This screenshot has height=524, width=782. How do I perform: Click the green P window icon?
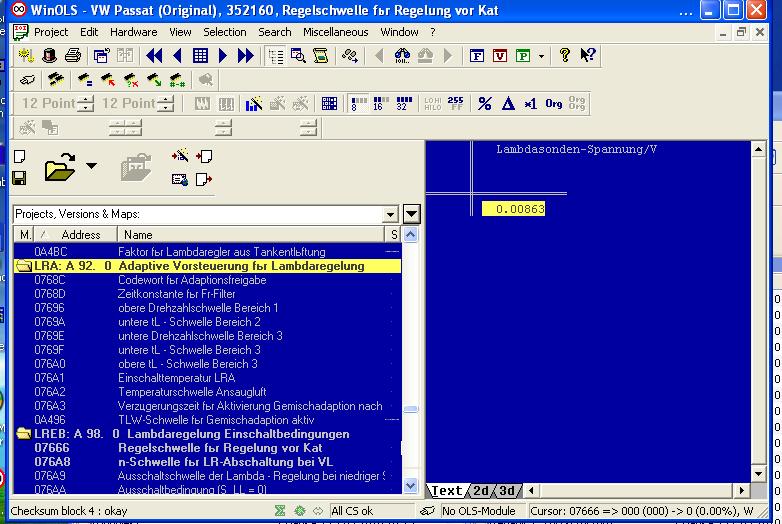(523, 55)
